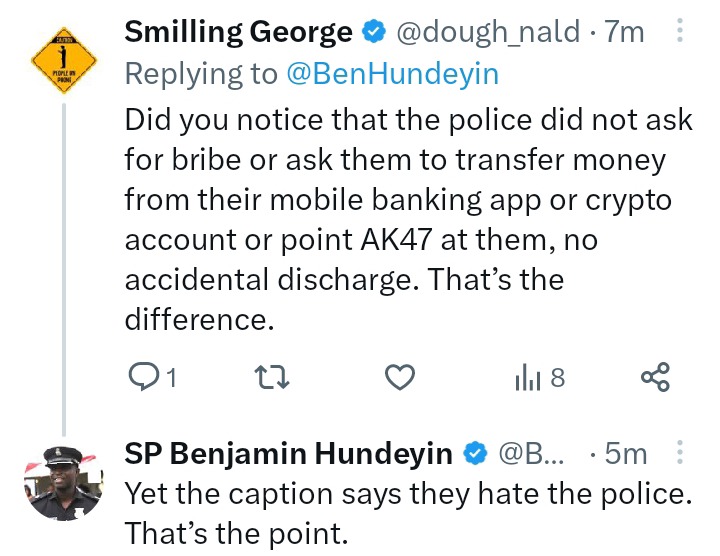
Task: View analytics showing 8 views
Action: pyautogui.click(x=539, y=377)
